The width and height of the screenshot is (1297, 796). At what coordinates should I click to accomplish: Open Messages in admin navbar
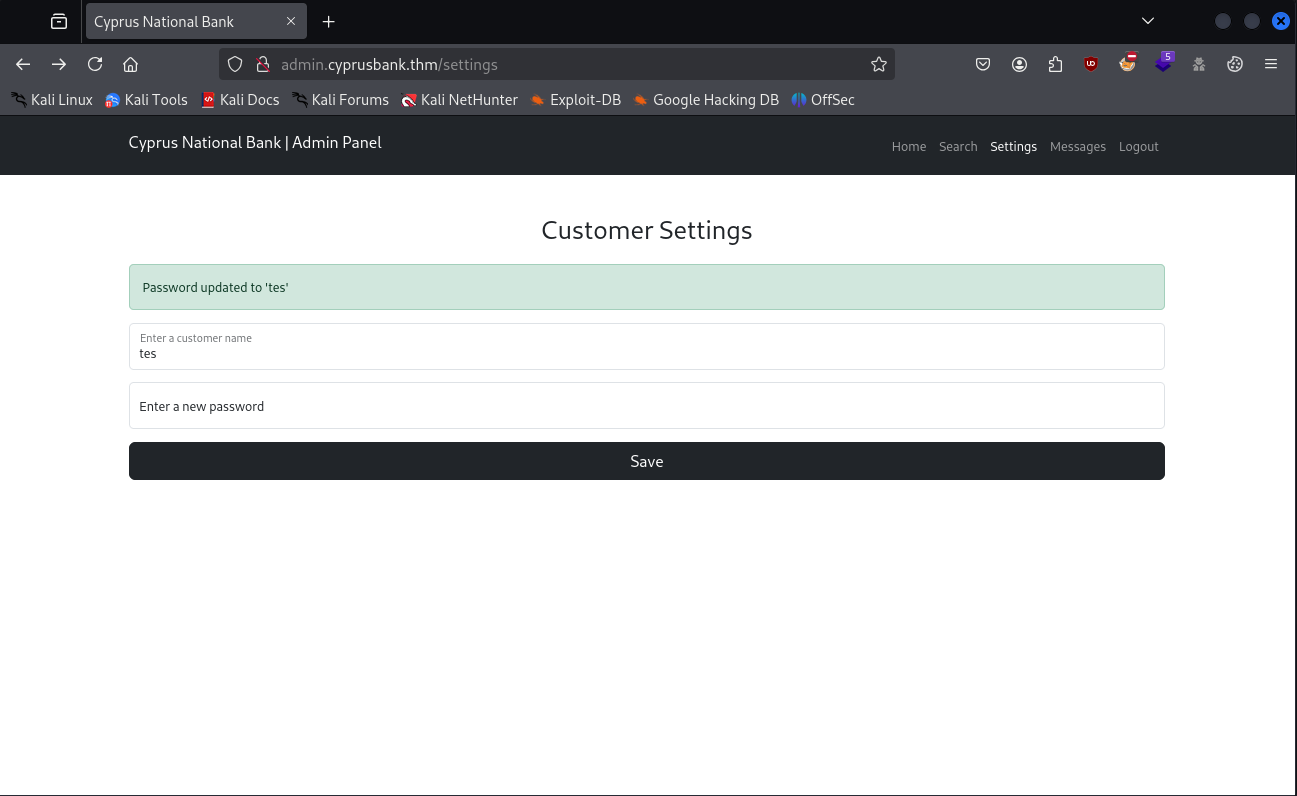[x=1078, y=146]
